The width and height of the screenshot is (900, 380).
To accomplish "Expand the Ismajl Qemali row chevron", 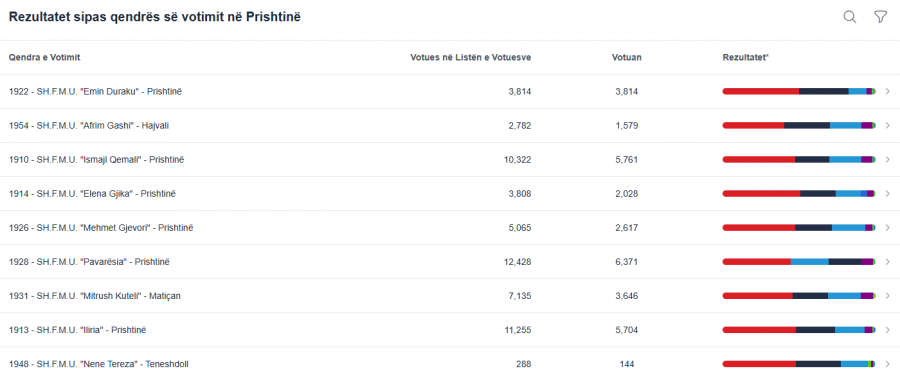I will [x=887, y=160].
